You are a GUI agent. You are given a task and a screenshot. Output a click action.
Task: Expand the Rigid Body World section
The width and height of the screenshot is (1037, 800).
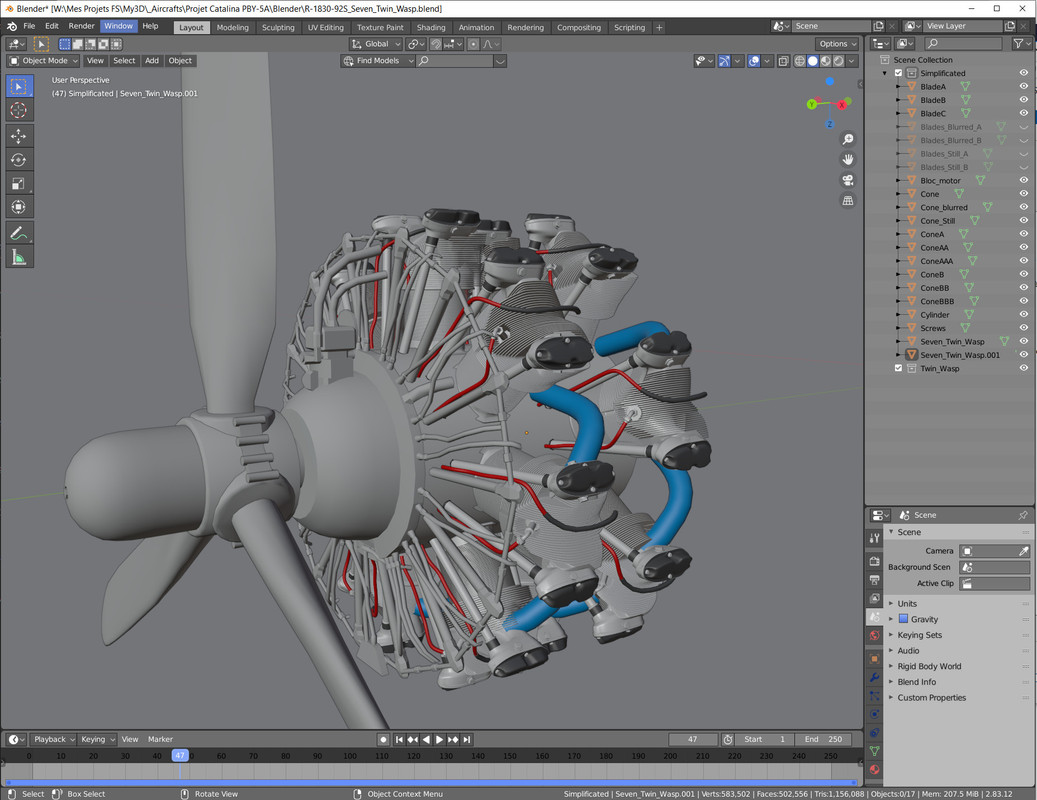click(928, 666)
